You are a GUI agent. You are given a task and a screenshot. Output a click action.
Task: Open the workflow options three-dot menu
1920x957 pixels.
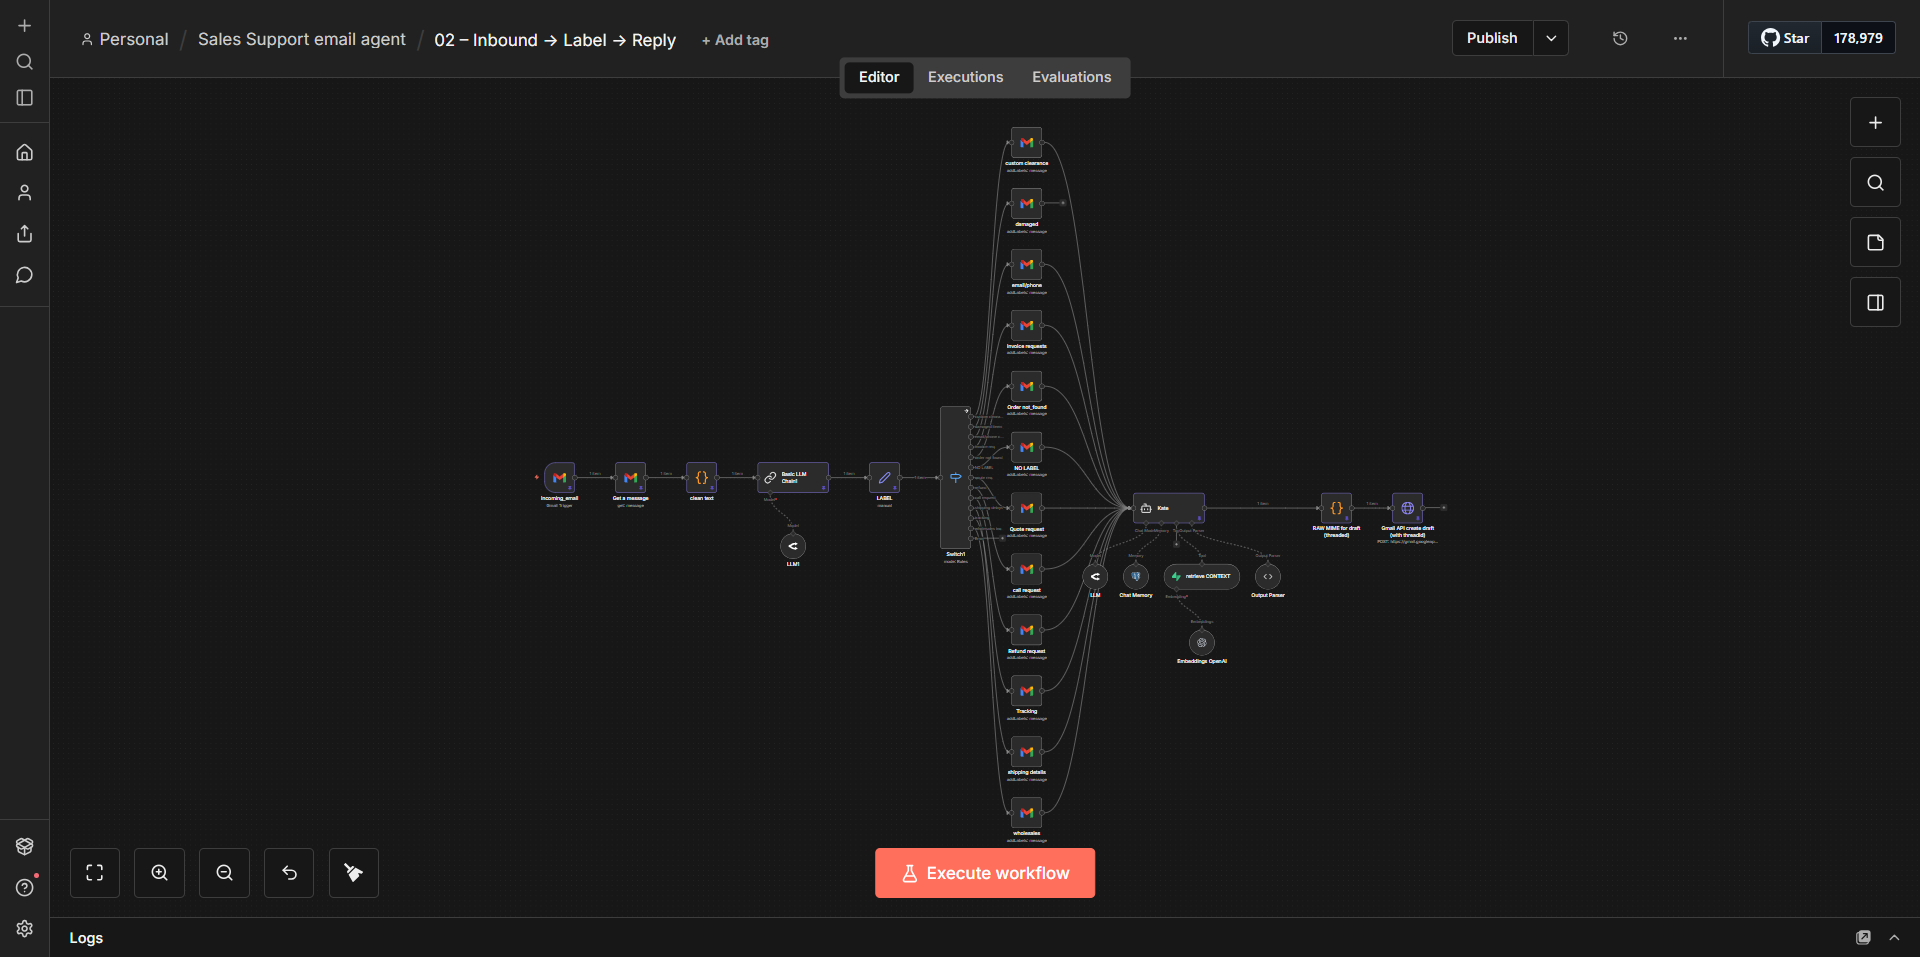pos(1680,38)
